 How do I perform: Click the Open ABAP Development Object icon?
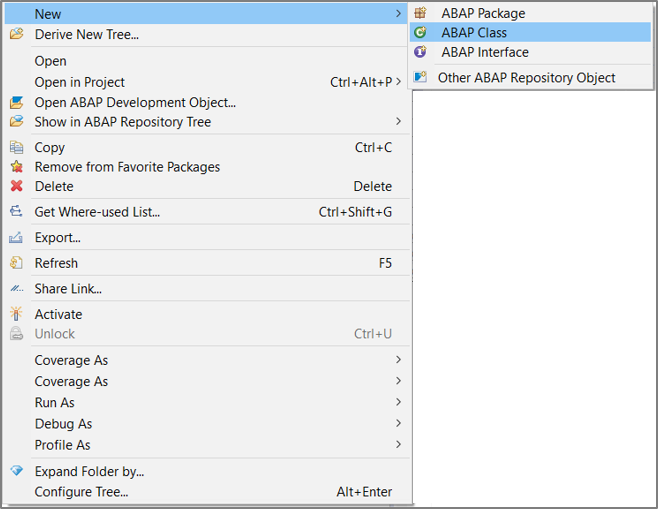[x=16, y=102]
